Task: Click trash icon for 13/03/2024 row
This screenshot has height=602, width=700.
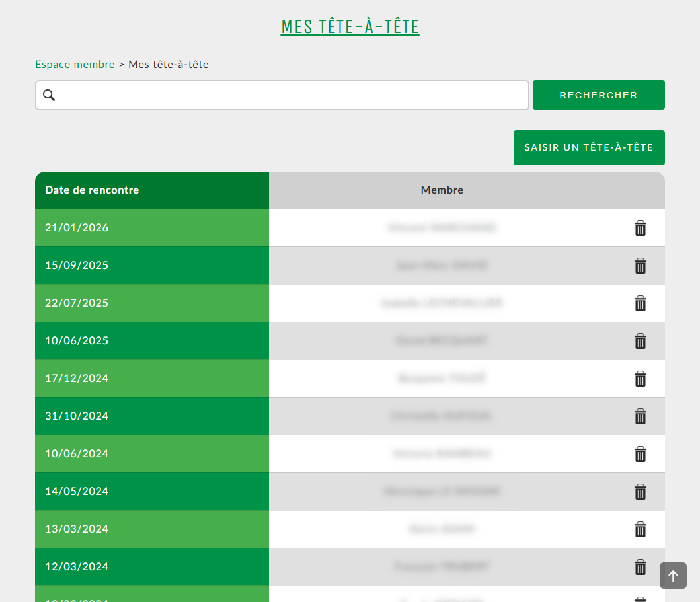Action: (640, 529)
